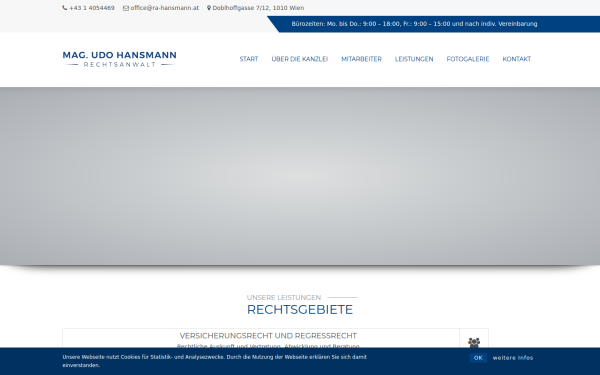Click address Doblhoffgasse 7/12, 1010 Wien
This screenshot has width=600, height=375.
tap(258, 8)
